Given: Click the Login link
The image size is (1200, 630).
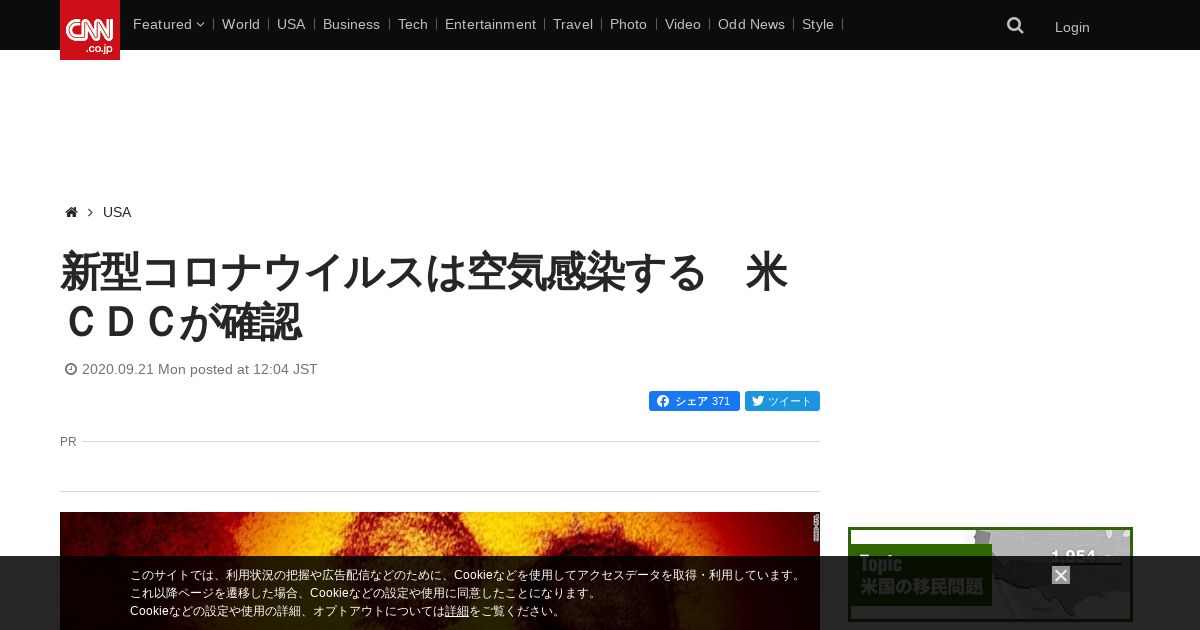Looking at the screenshot, I should click(1072, 27).
